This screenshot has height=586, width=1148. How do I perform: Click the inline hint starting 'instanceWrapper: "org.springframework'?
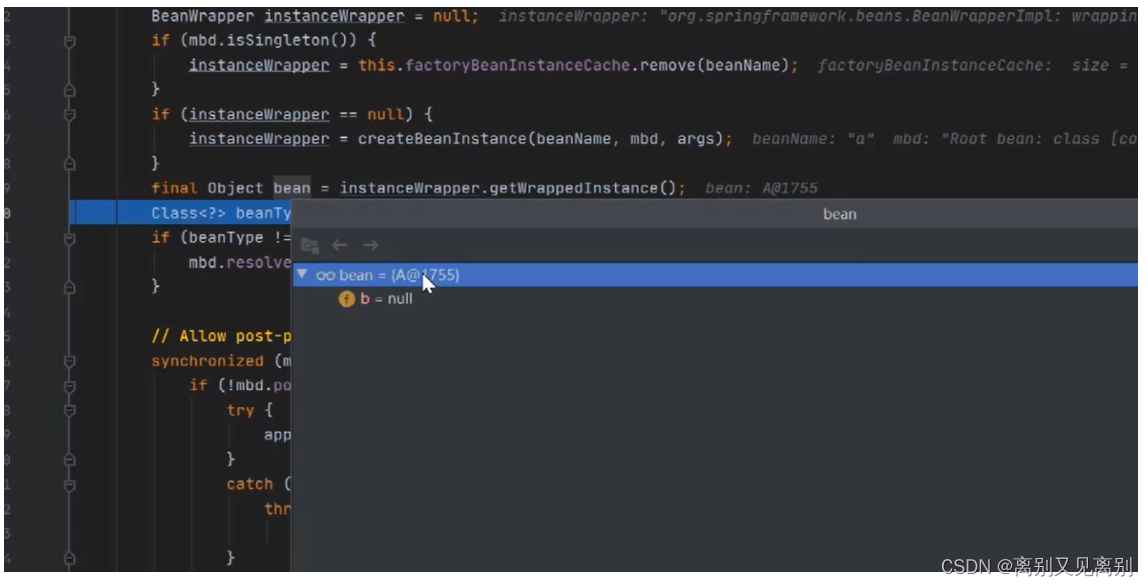pos(818,15)
